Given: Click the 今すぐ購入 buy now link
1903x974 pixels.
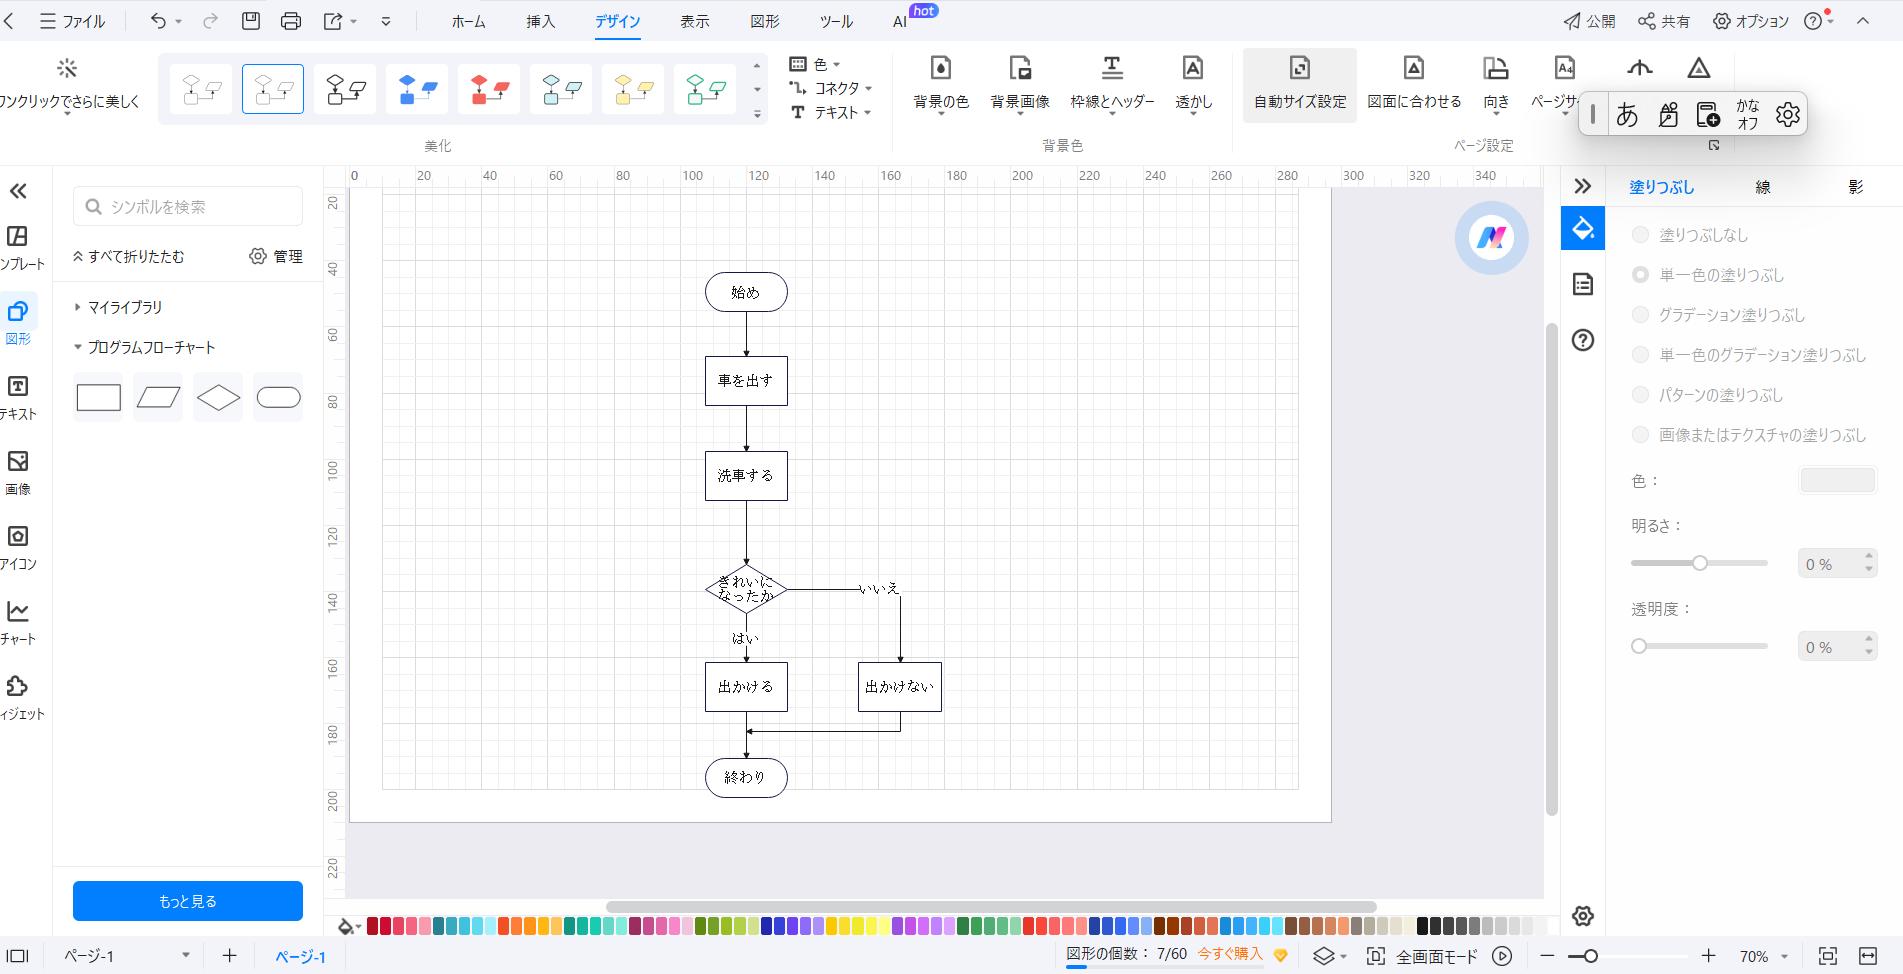Looking at the screenshot, I should 1231,954.
